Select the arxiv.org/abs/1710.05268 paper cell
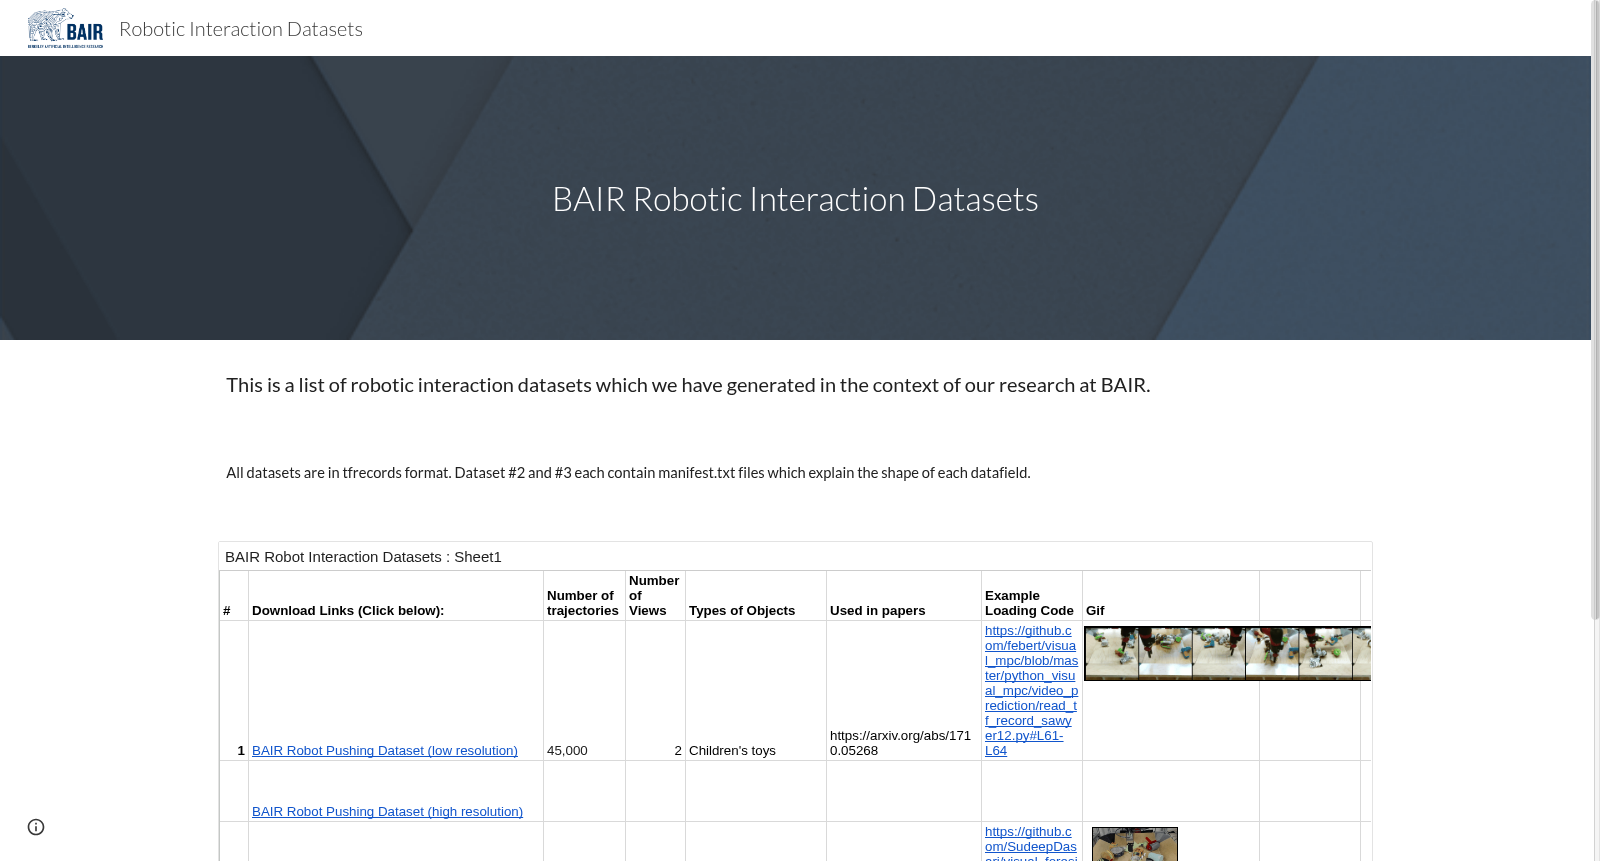 pos(904,691)
